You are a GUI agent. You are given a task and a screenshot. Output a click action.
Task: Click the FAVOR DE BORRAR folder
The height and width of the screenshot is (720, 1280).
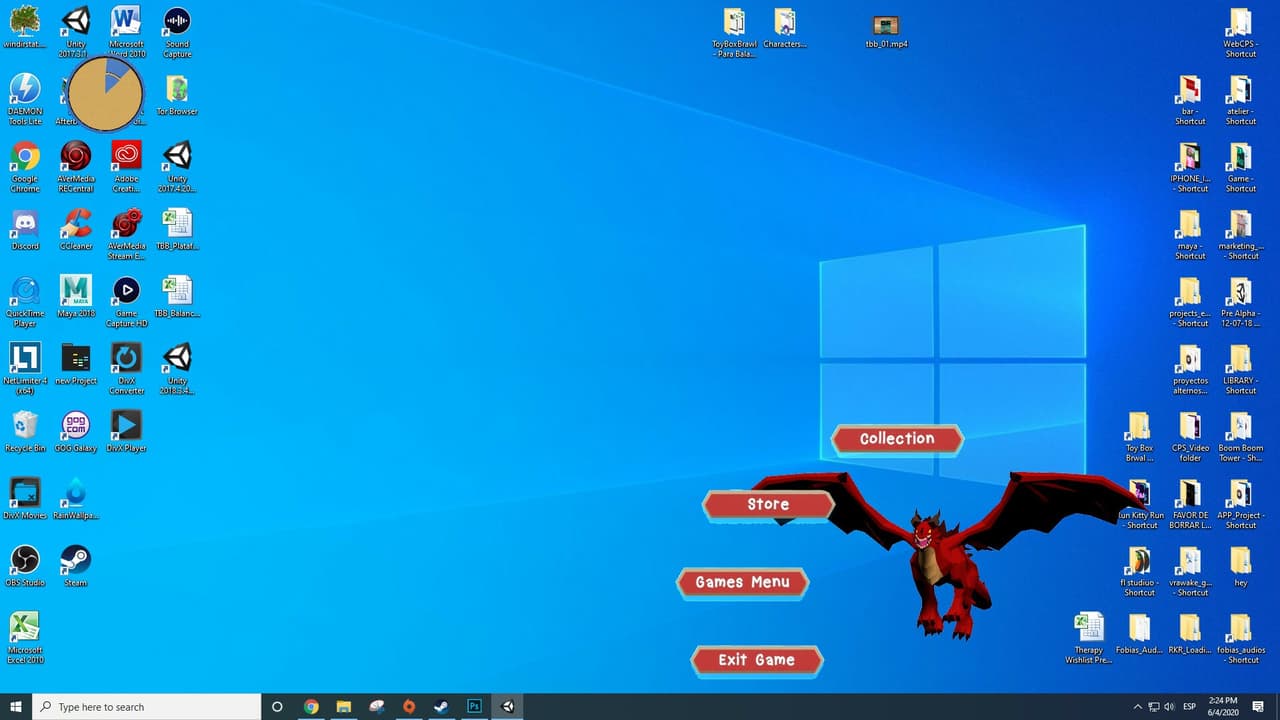[x=1189, y=504]
